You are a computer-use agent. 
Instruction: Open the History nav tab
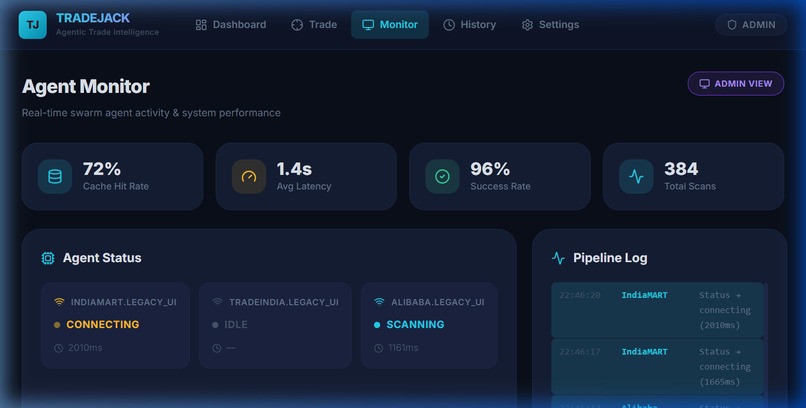point(469,25)
